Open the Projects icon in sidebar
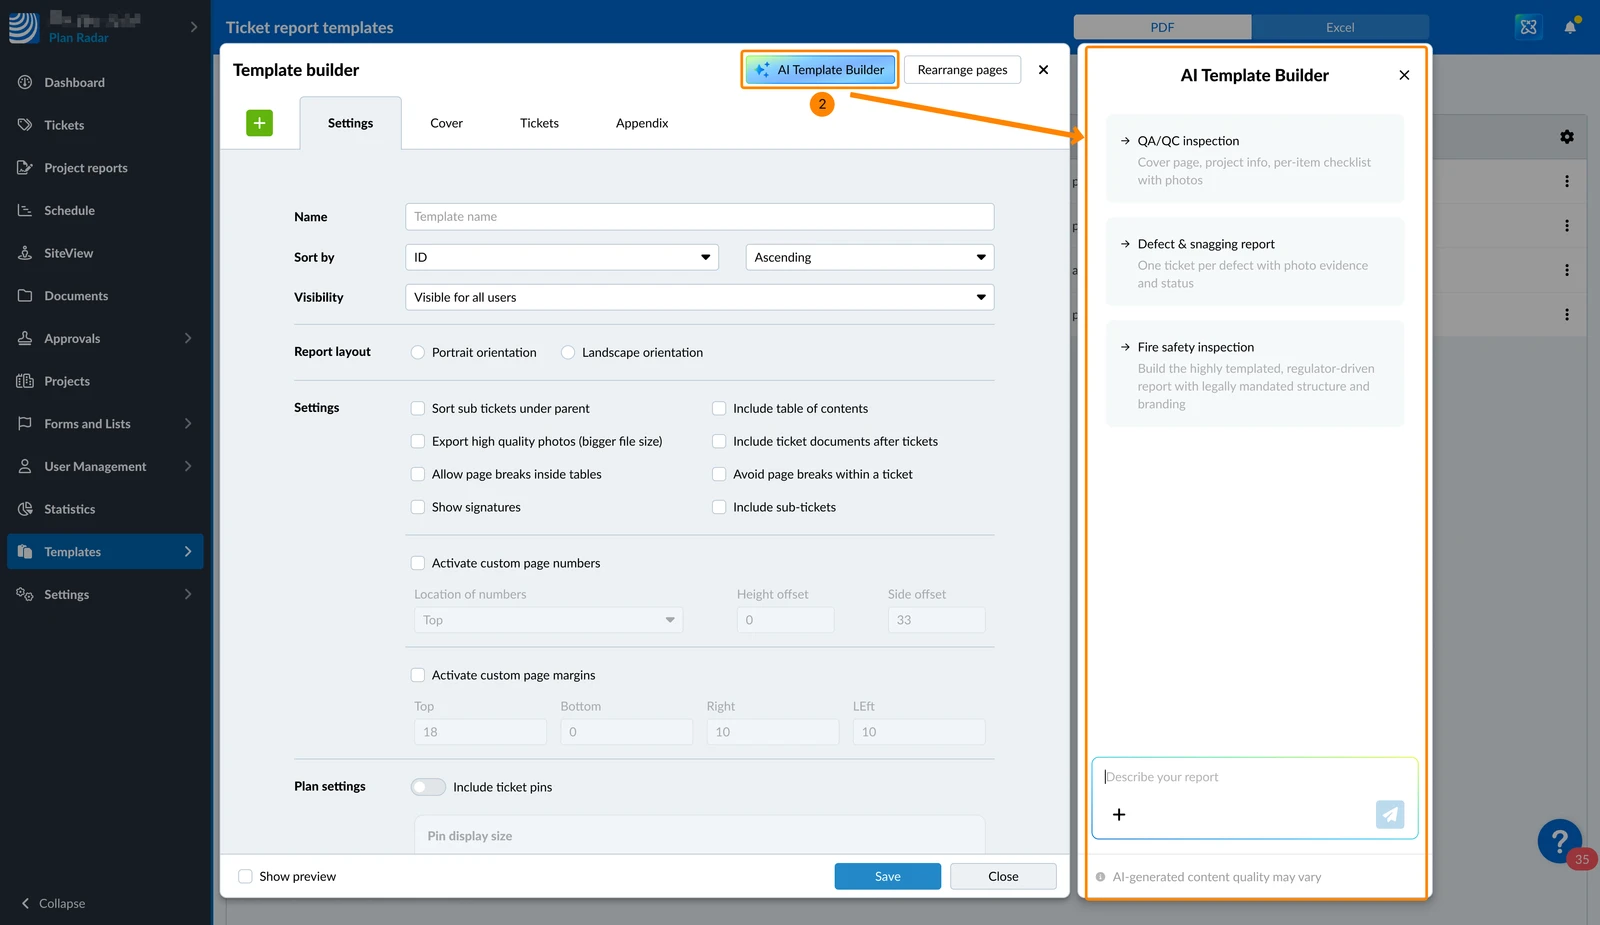1600x925 pixels. pyautogui.click(x=25, y=381)
